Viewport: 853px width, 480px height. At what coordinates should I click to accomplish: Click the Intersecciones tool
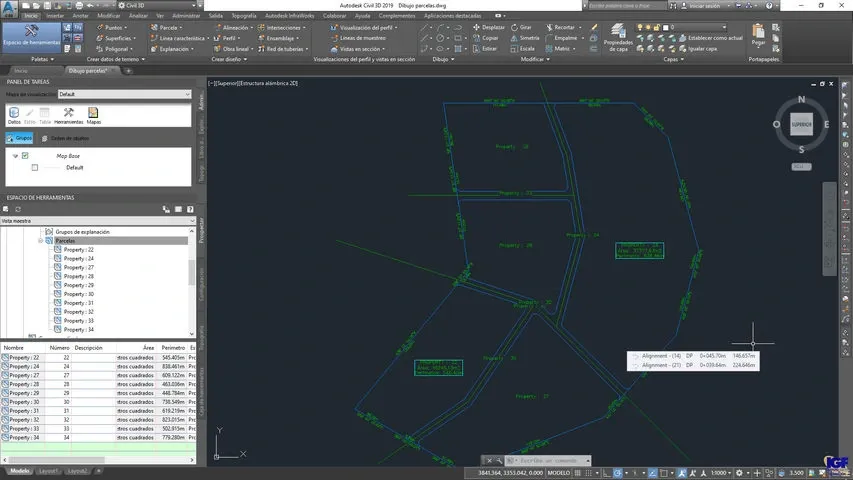coord(281,27)
